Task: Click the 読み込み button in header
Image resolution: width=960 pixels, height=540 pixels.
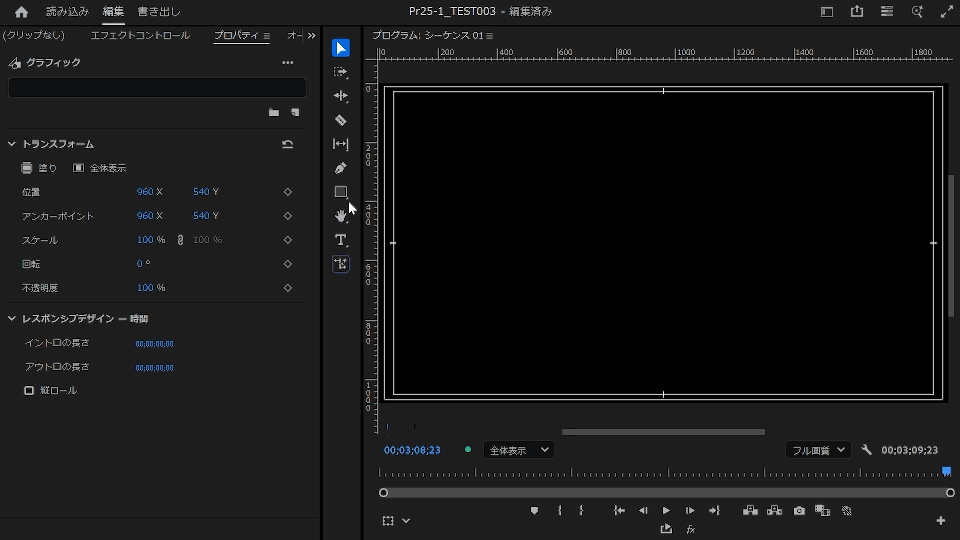Action: point(67,12)
